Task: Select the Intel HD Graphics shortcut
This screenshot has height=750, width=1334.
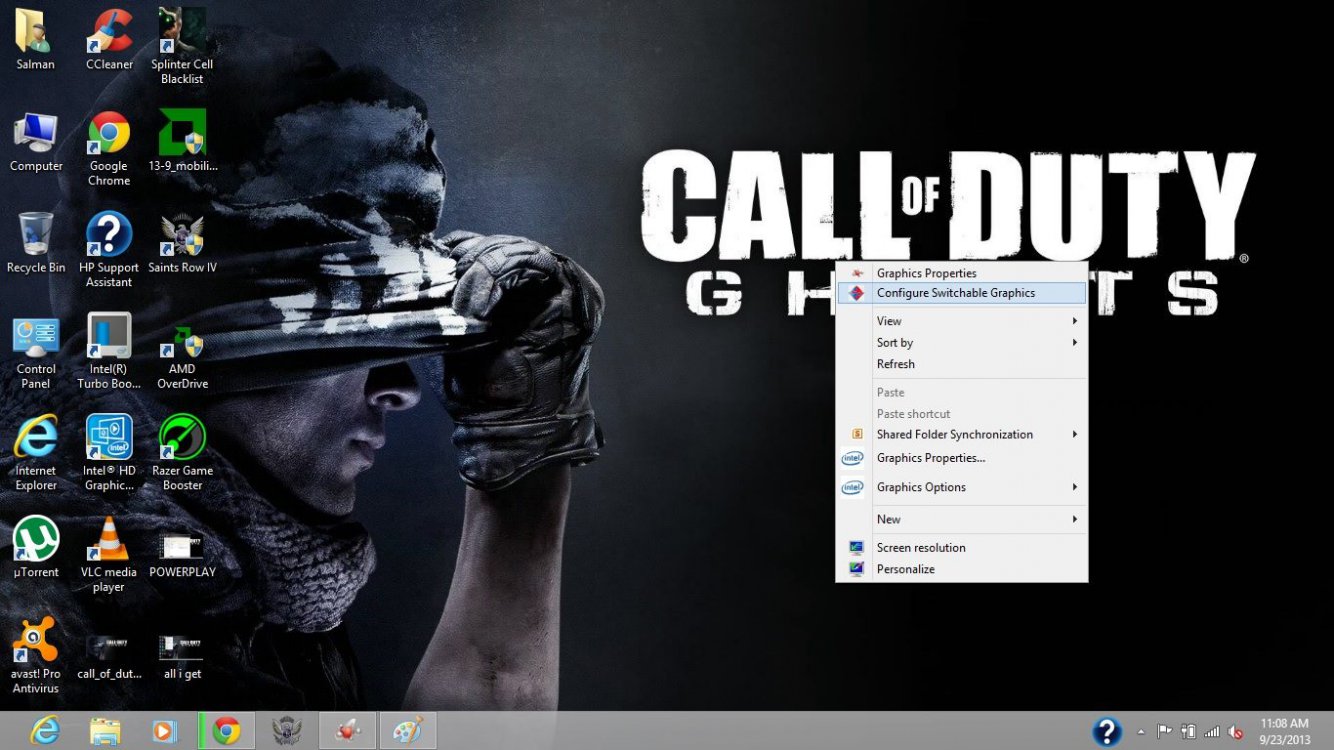Action: (109, 453)
